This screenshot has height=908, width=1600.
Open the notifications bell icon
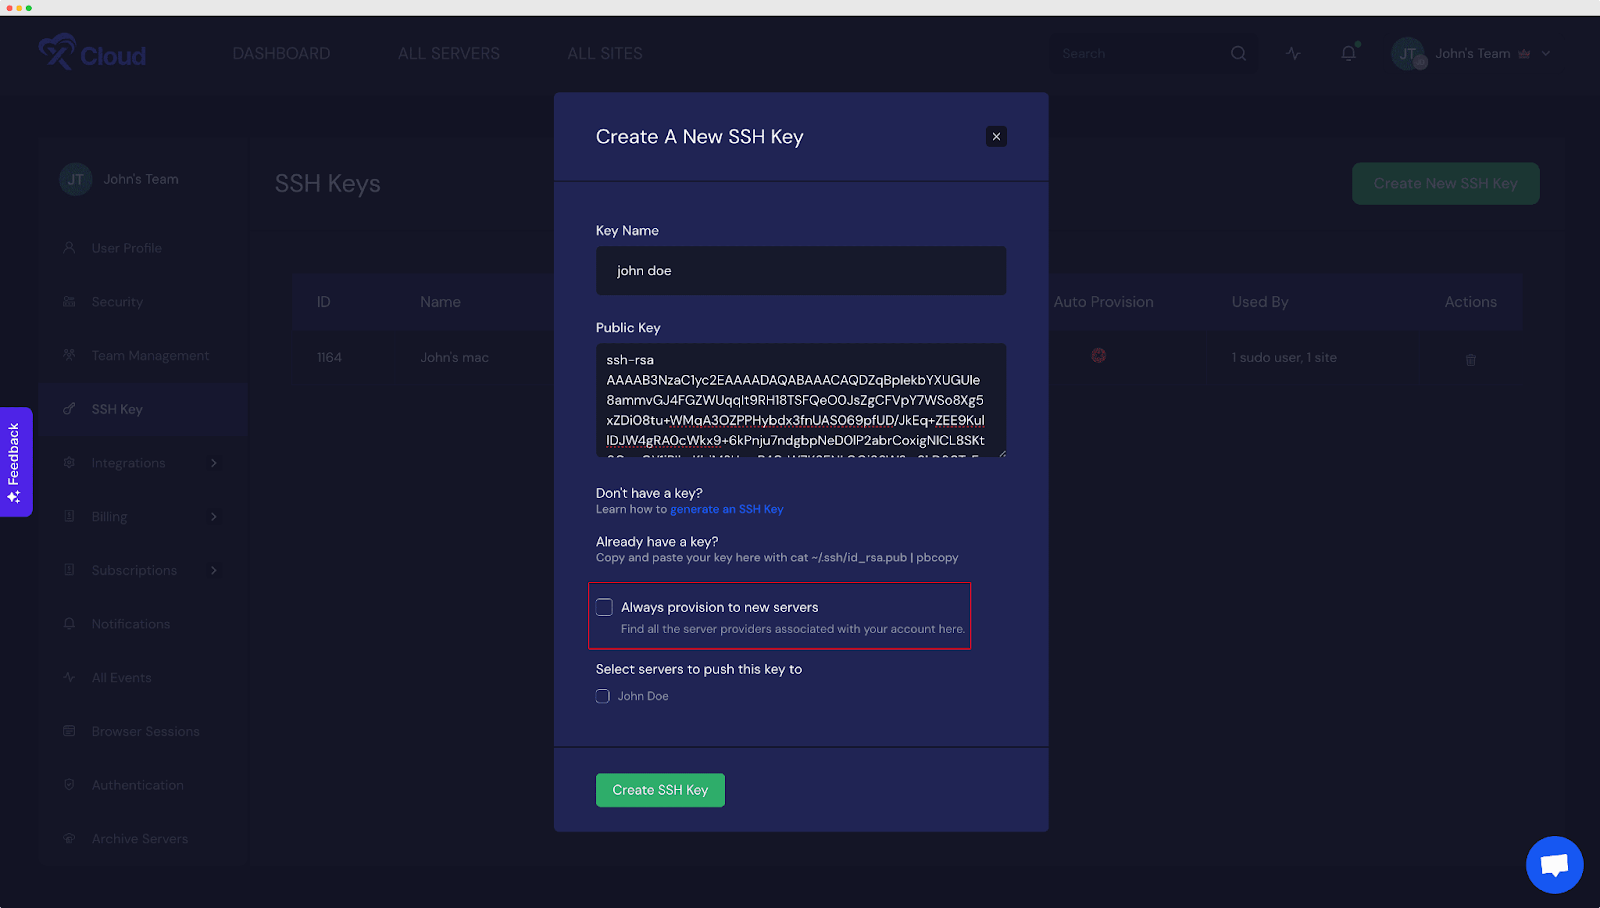(1347, 54)
